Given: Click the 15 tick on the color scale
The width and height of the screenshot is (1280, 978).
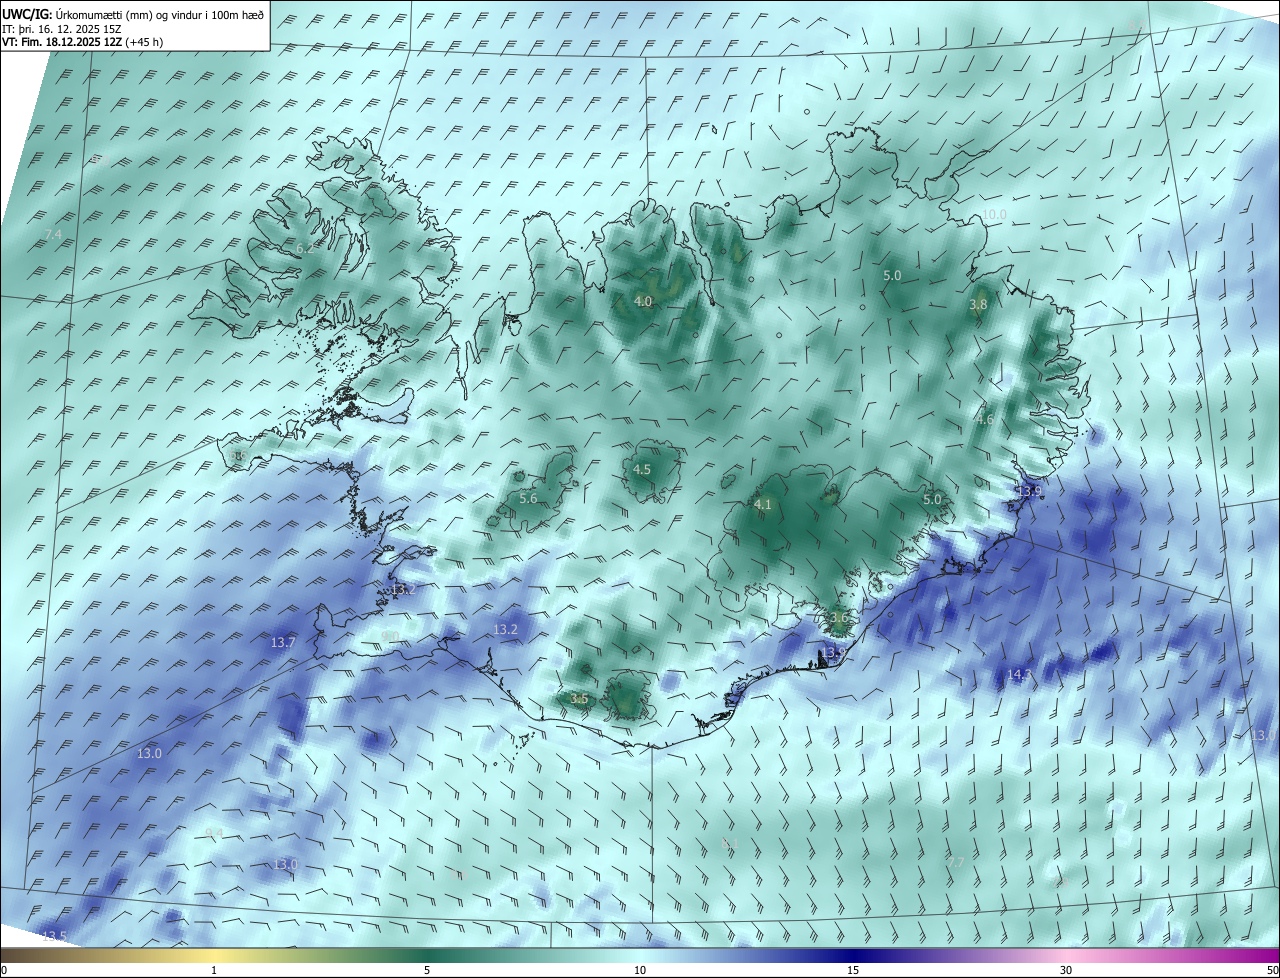Looking at the screenshot, I should (853, 970).
